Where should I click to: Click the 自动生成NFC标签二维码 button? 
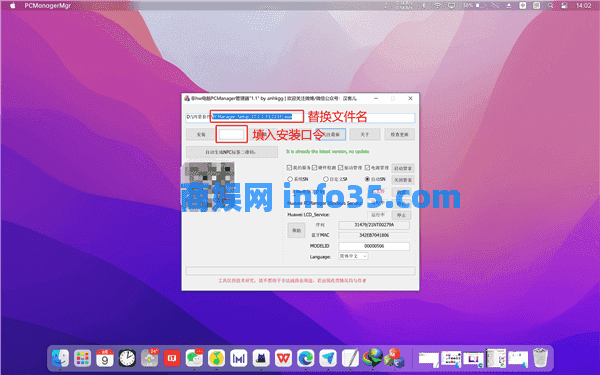coord(232,152)
